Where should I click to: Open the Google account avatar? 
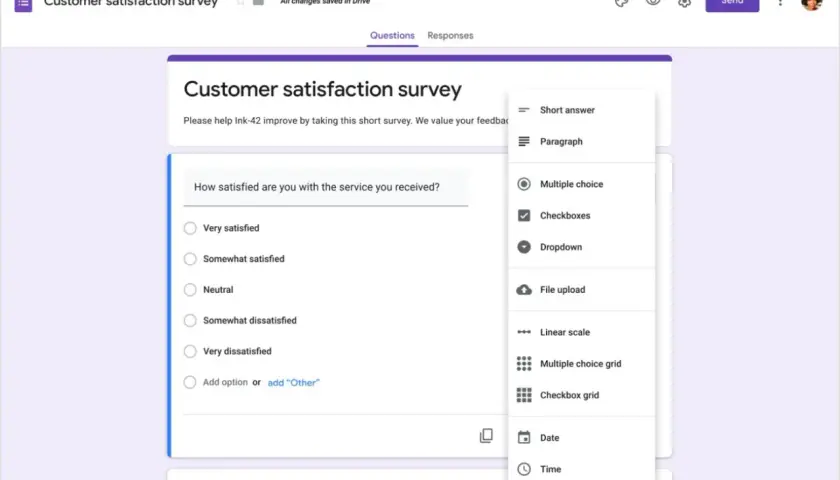812,4
